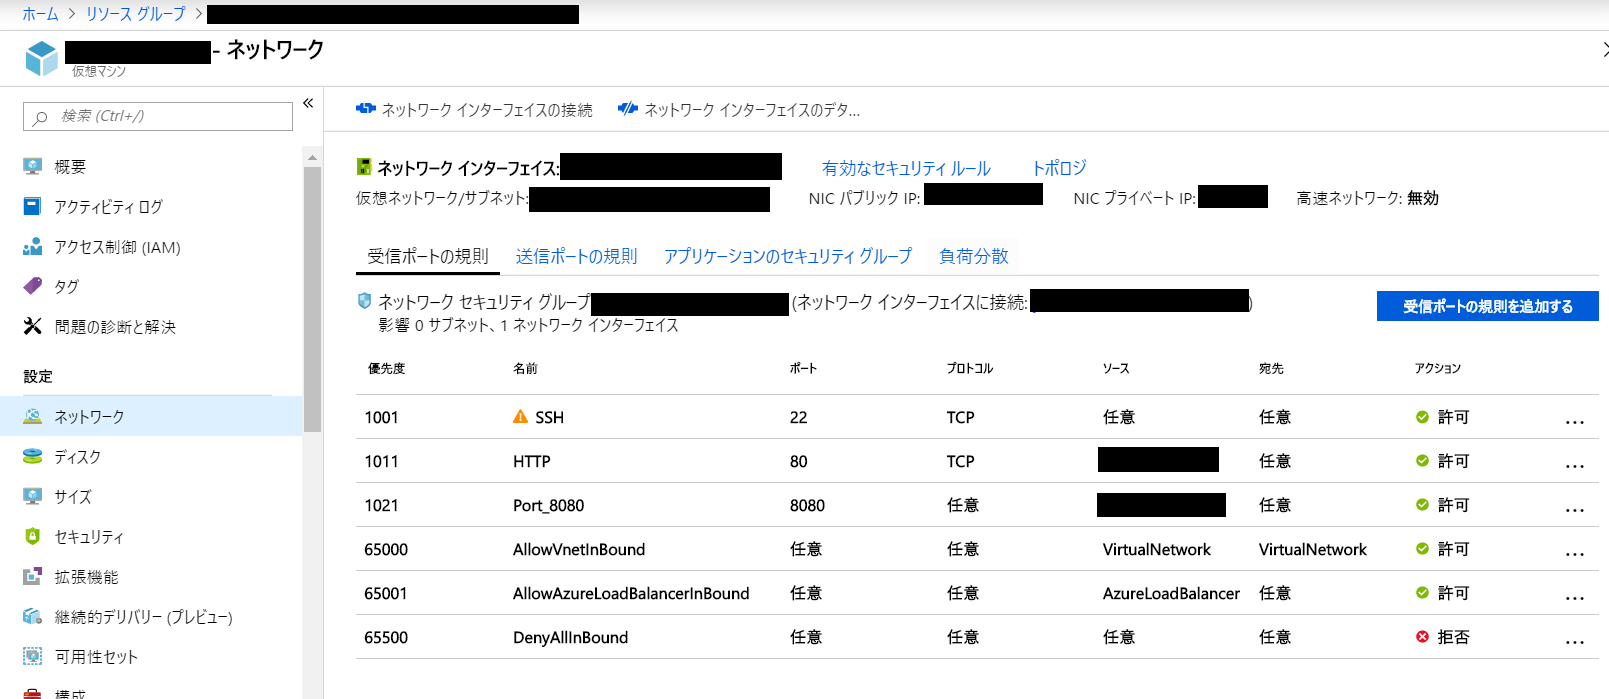Select the AllowAzureLoadBalancerInBound rule name
The height and width of the screenshot is (699, 1609).
(631, 593)
